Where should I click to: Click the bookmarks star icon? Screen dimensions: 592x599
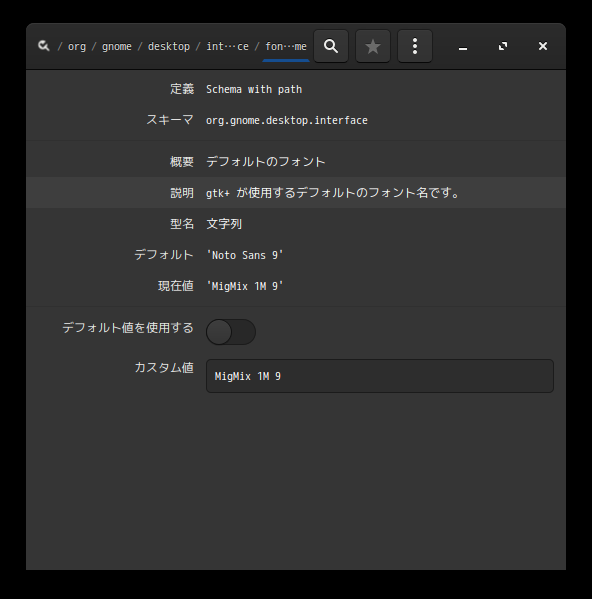[373, 46]
